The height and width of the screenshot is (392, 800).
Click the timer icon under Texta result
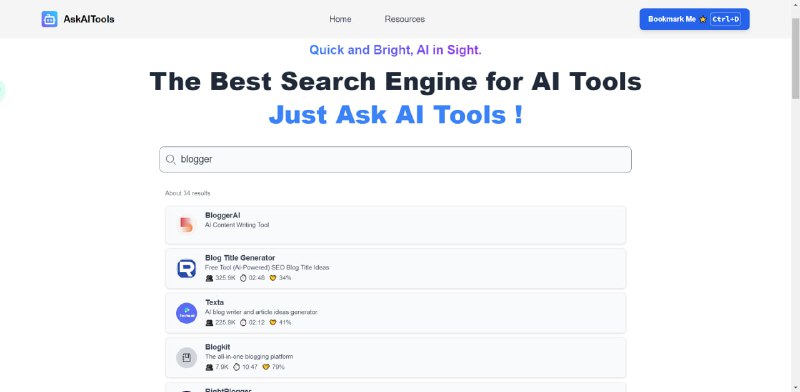tap(243, 323)
